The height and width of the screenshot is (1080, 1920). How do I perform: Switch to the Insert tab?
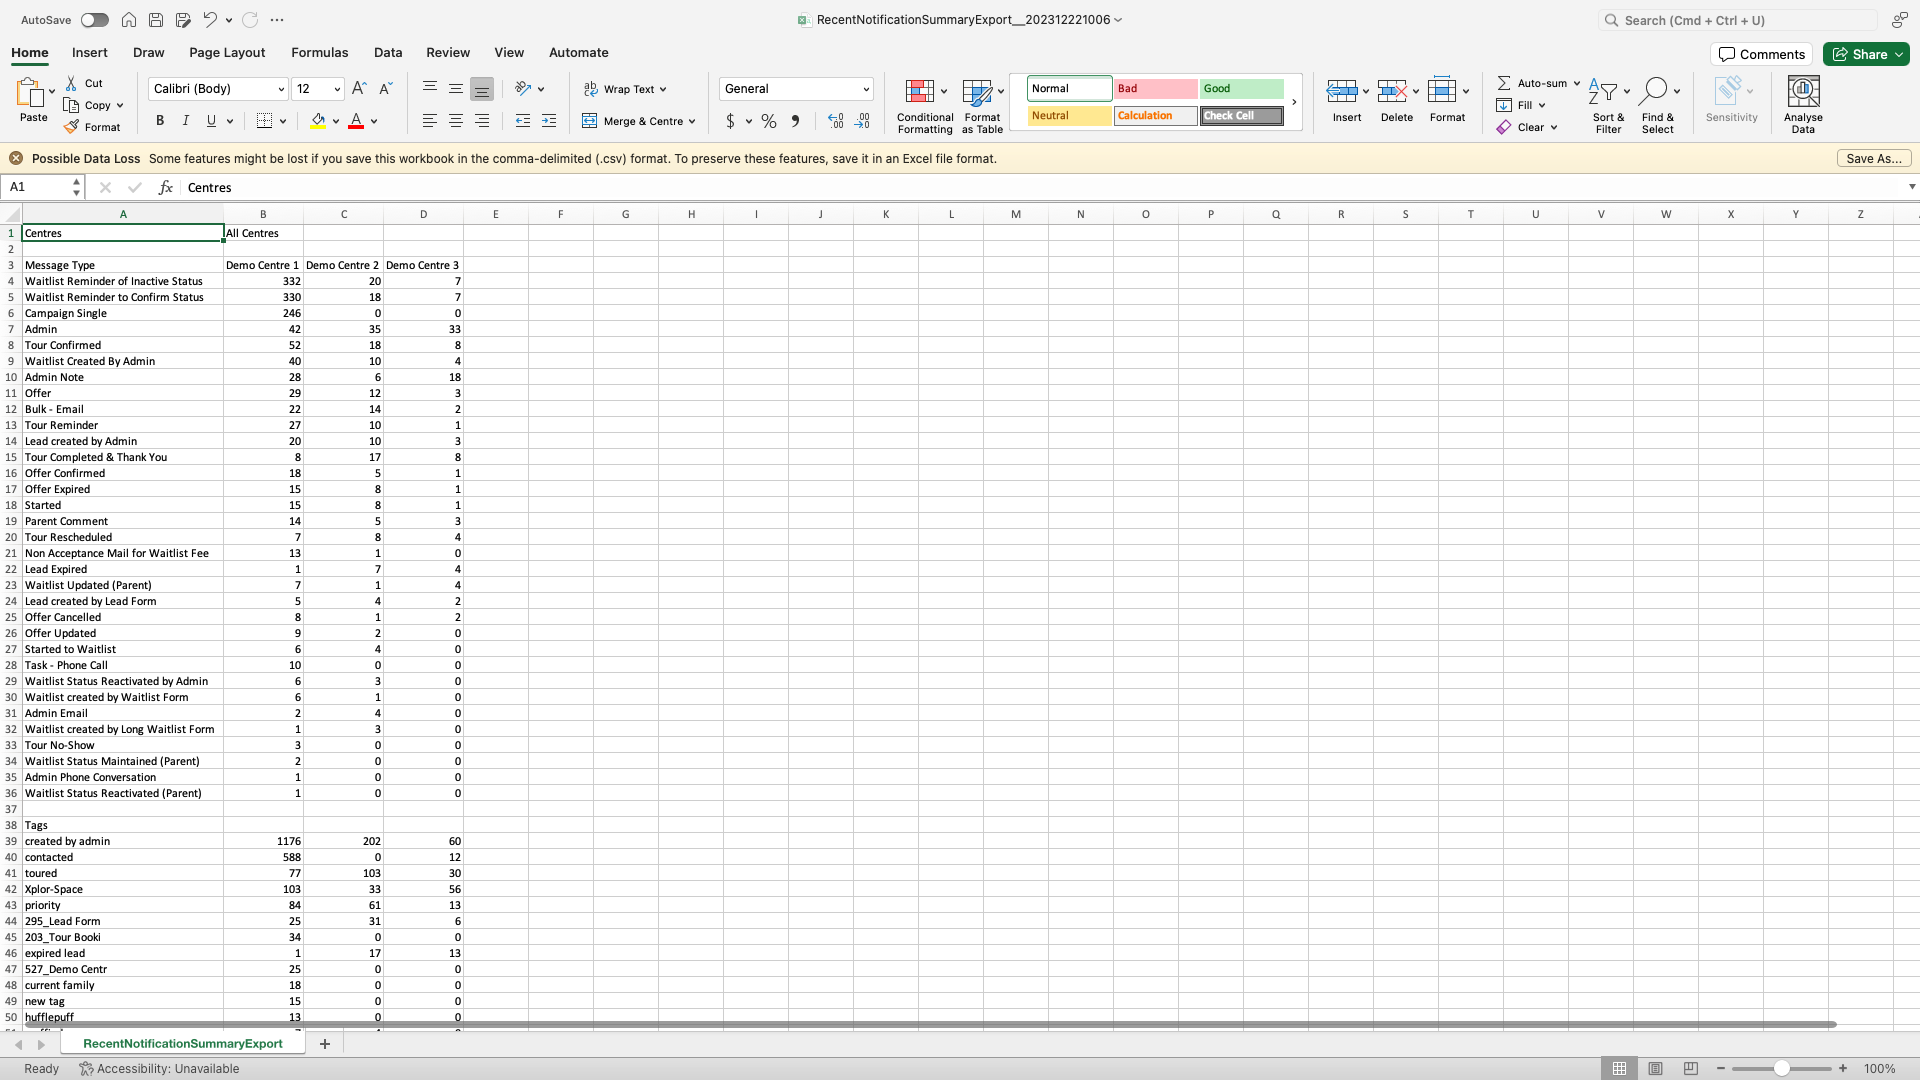89,53
